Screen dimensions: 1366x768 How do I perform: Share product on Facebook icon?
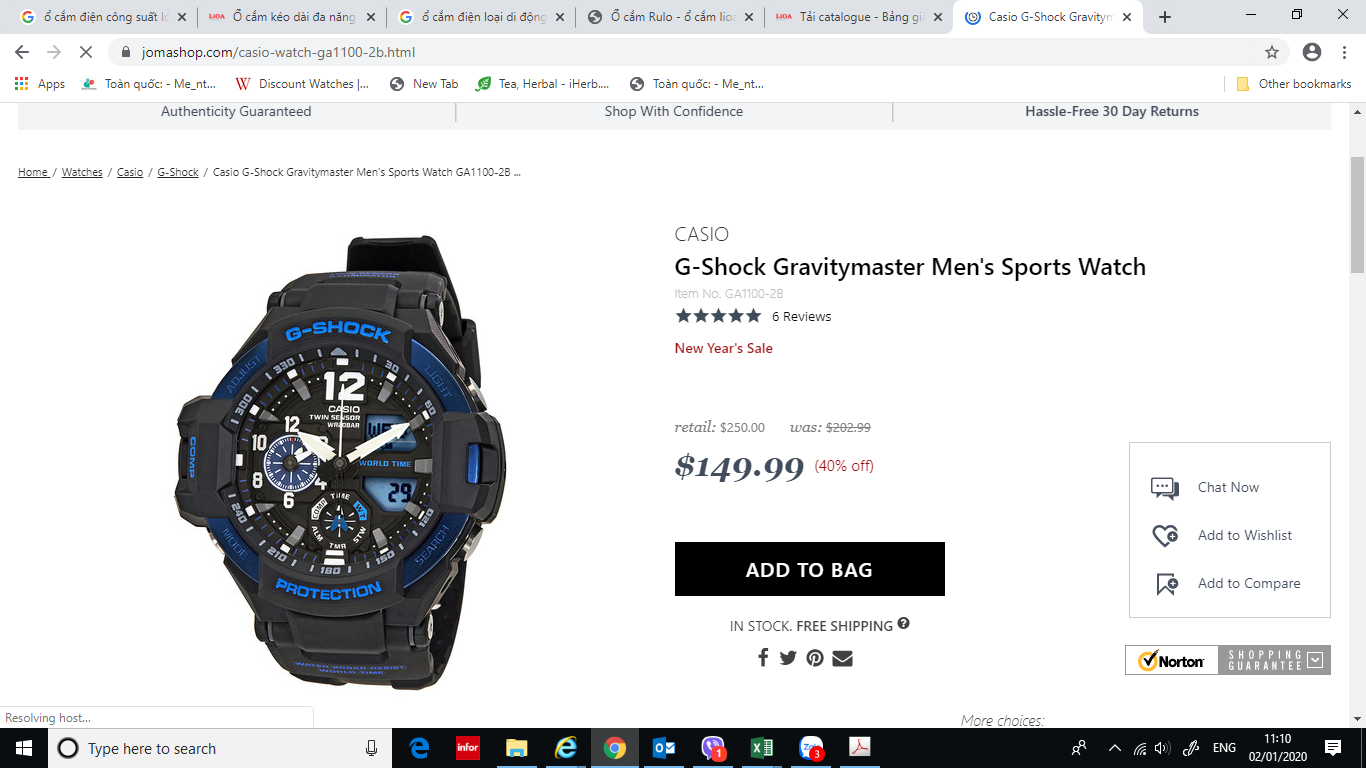tap(763, 658)
